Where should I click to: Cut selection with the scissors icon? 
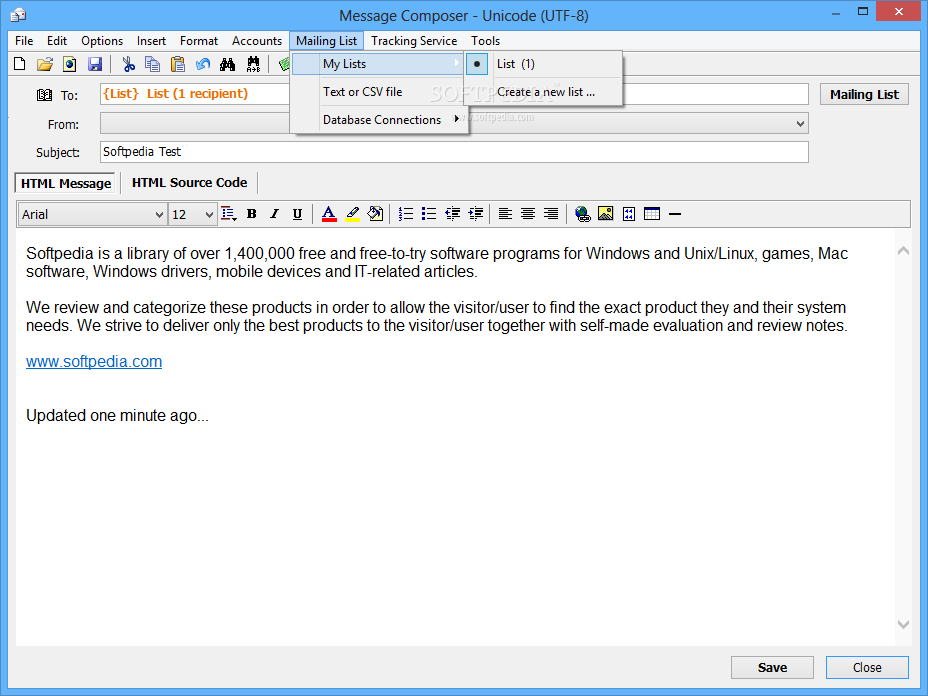coord(128,64)
